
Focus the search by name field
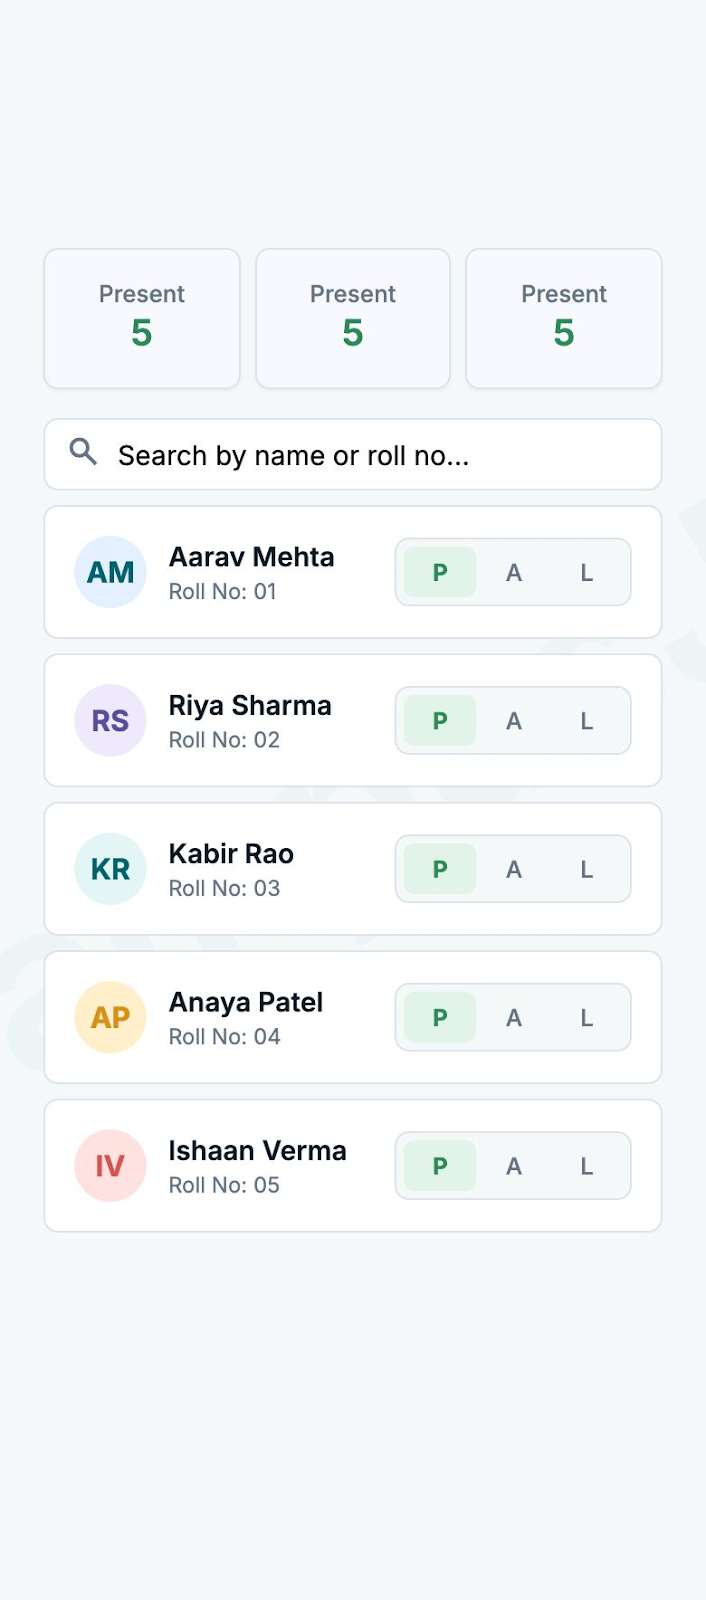[353, 455]
